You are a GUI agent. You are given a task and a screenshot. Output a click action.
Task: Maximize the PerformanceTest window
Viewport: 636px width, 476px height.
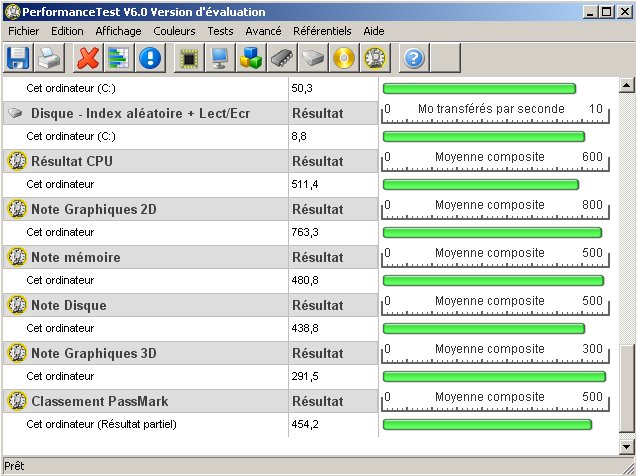606,12
